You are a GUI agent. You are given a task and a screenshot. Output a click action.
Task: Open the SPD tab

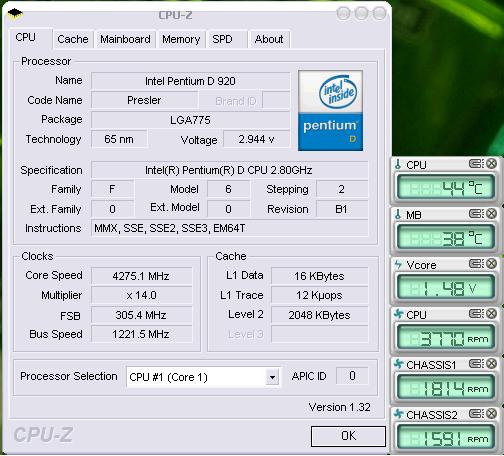click(222, 39)
